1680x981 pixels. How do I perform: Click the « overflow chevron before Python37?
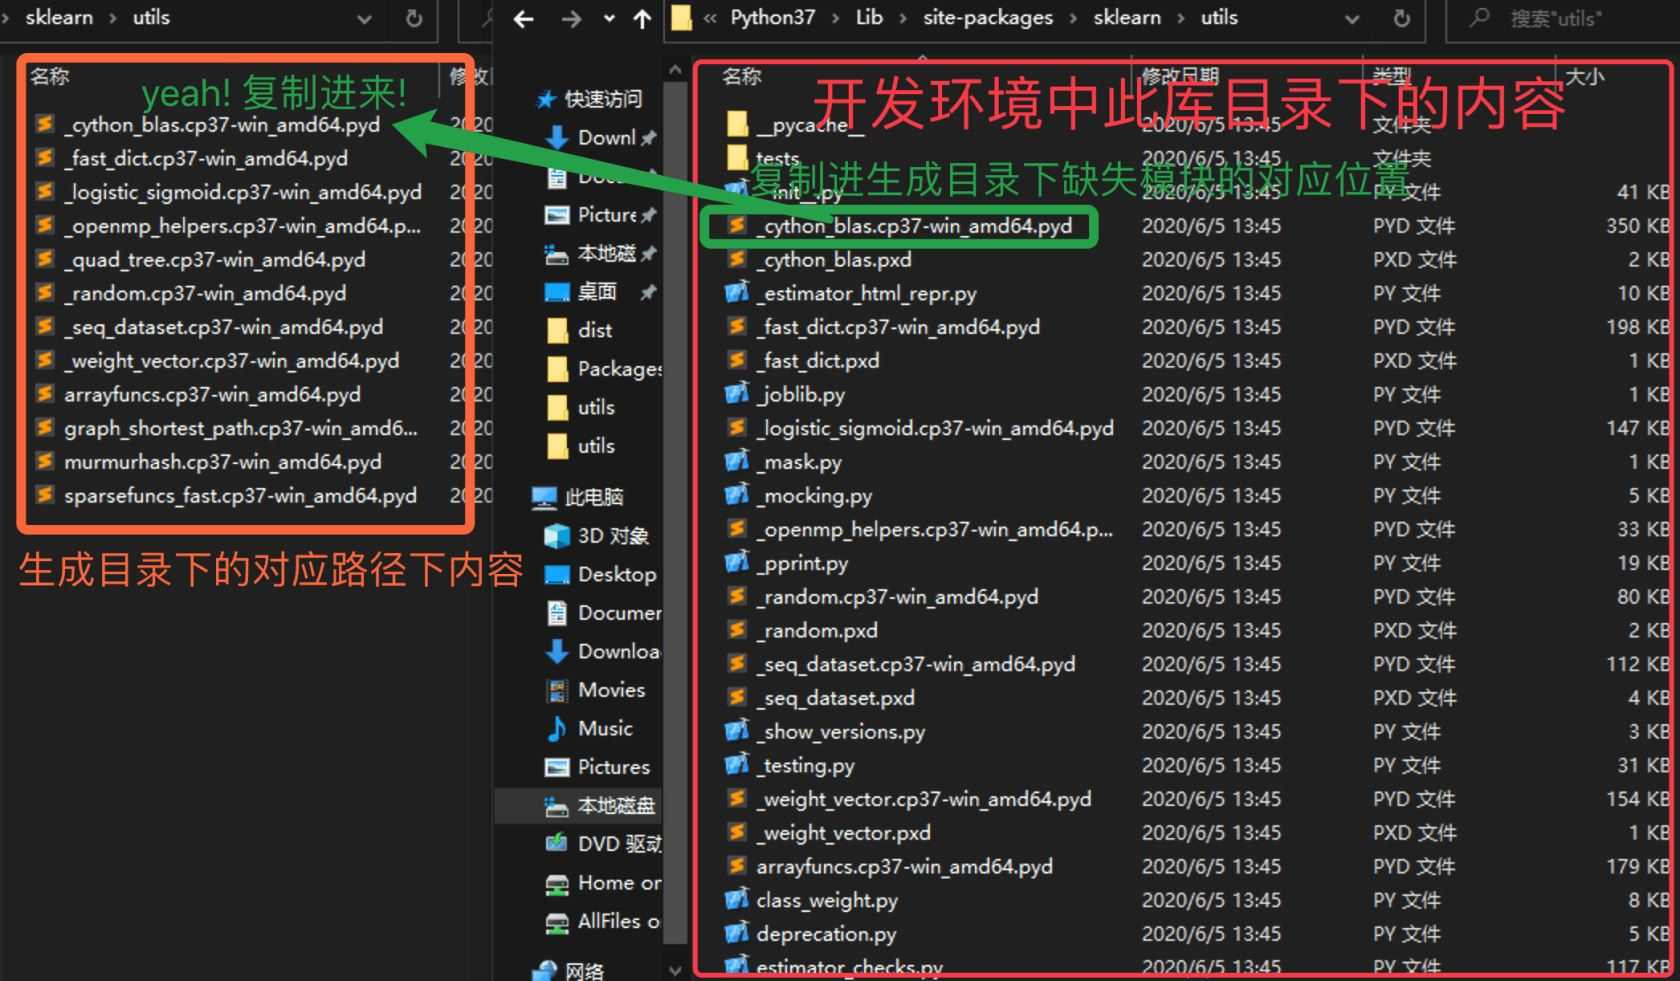pyautogui.click(x=710, y=18)
